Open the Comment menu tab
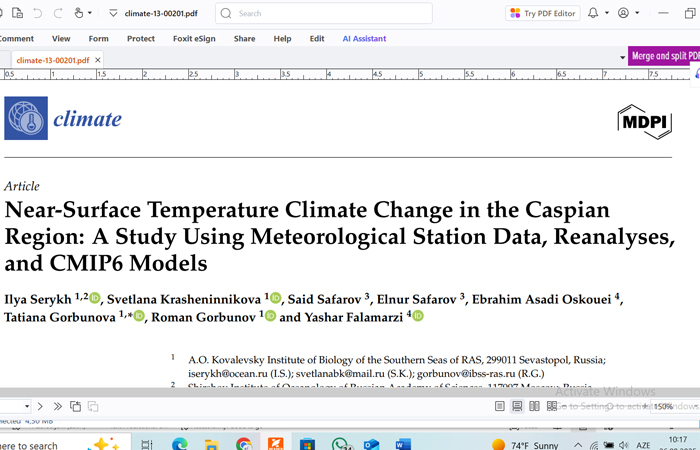The width and height of the screenshot is (700, 450). [x=17, y=39]
